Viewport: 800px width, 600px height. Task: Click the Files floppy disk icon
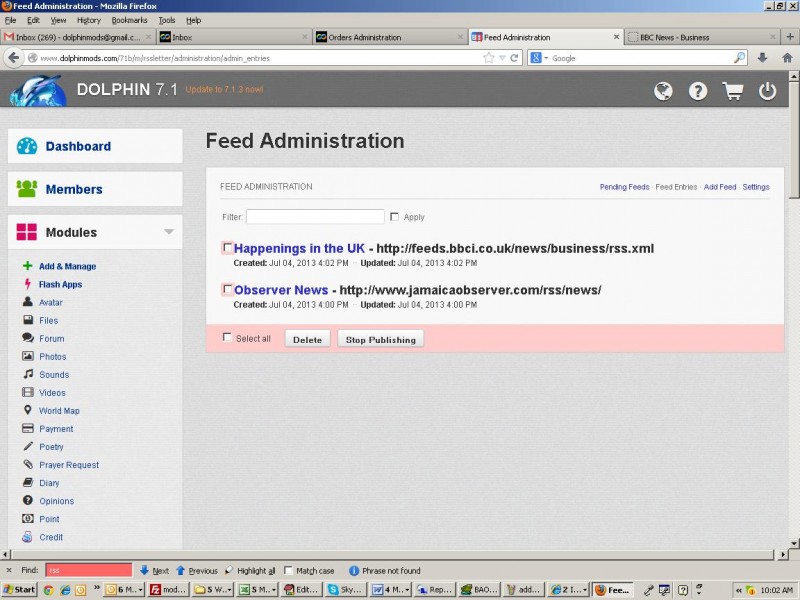pyautogui.click(x=28, y=320)
